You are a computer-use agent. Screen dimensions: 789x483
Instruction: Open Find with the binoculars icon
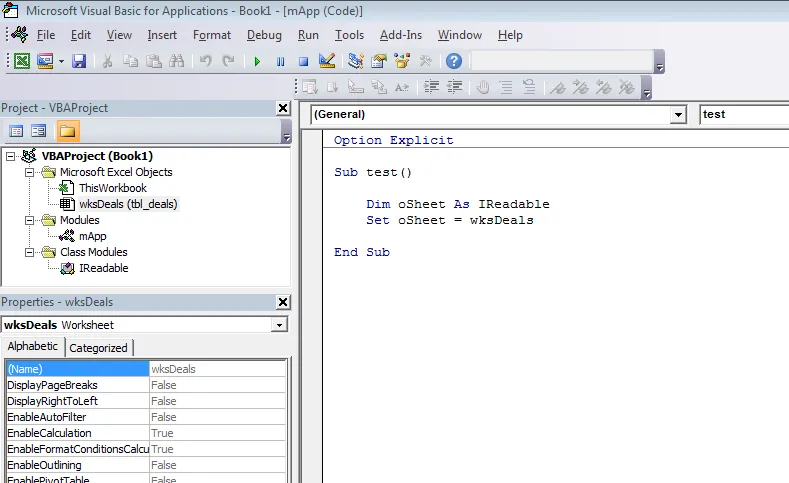pyautogui.click(x=177, y=61)
